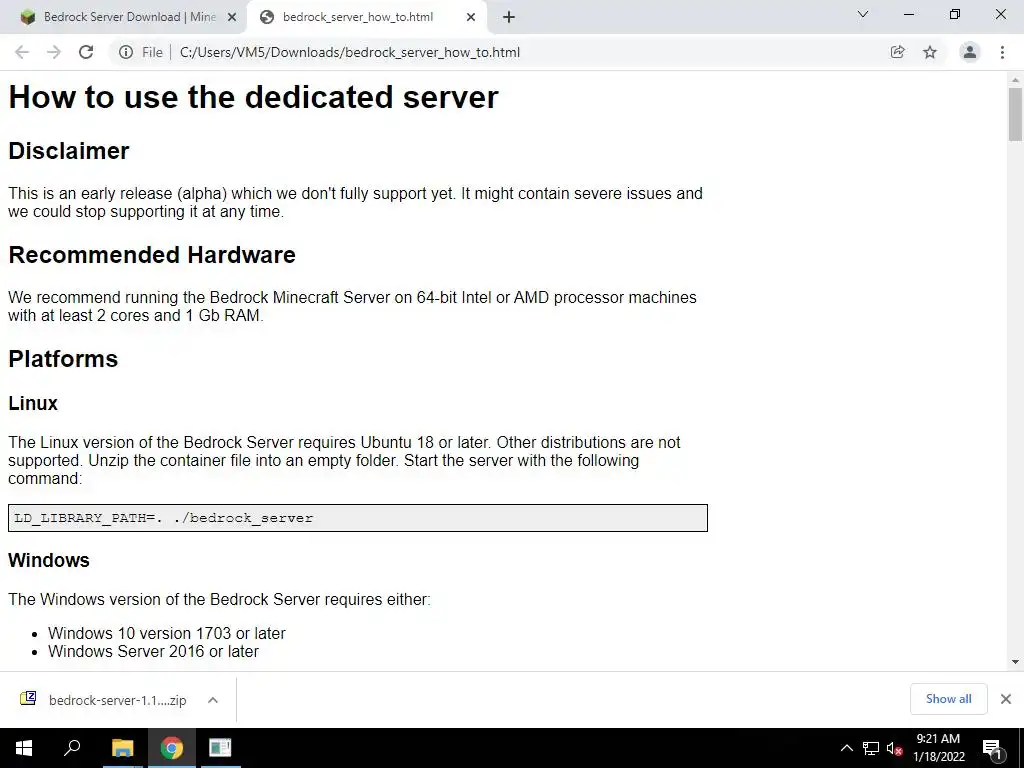Open the Chrome profile avatar
Screen dimensions: 1024x768
tap(970, 52)
